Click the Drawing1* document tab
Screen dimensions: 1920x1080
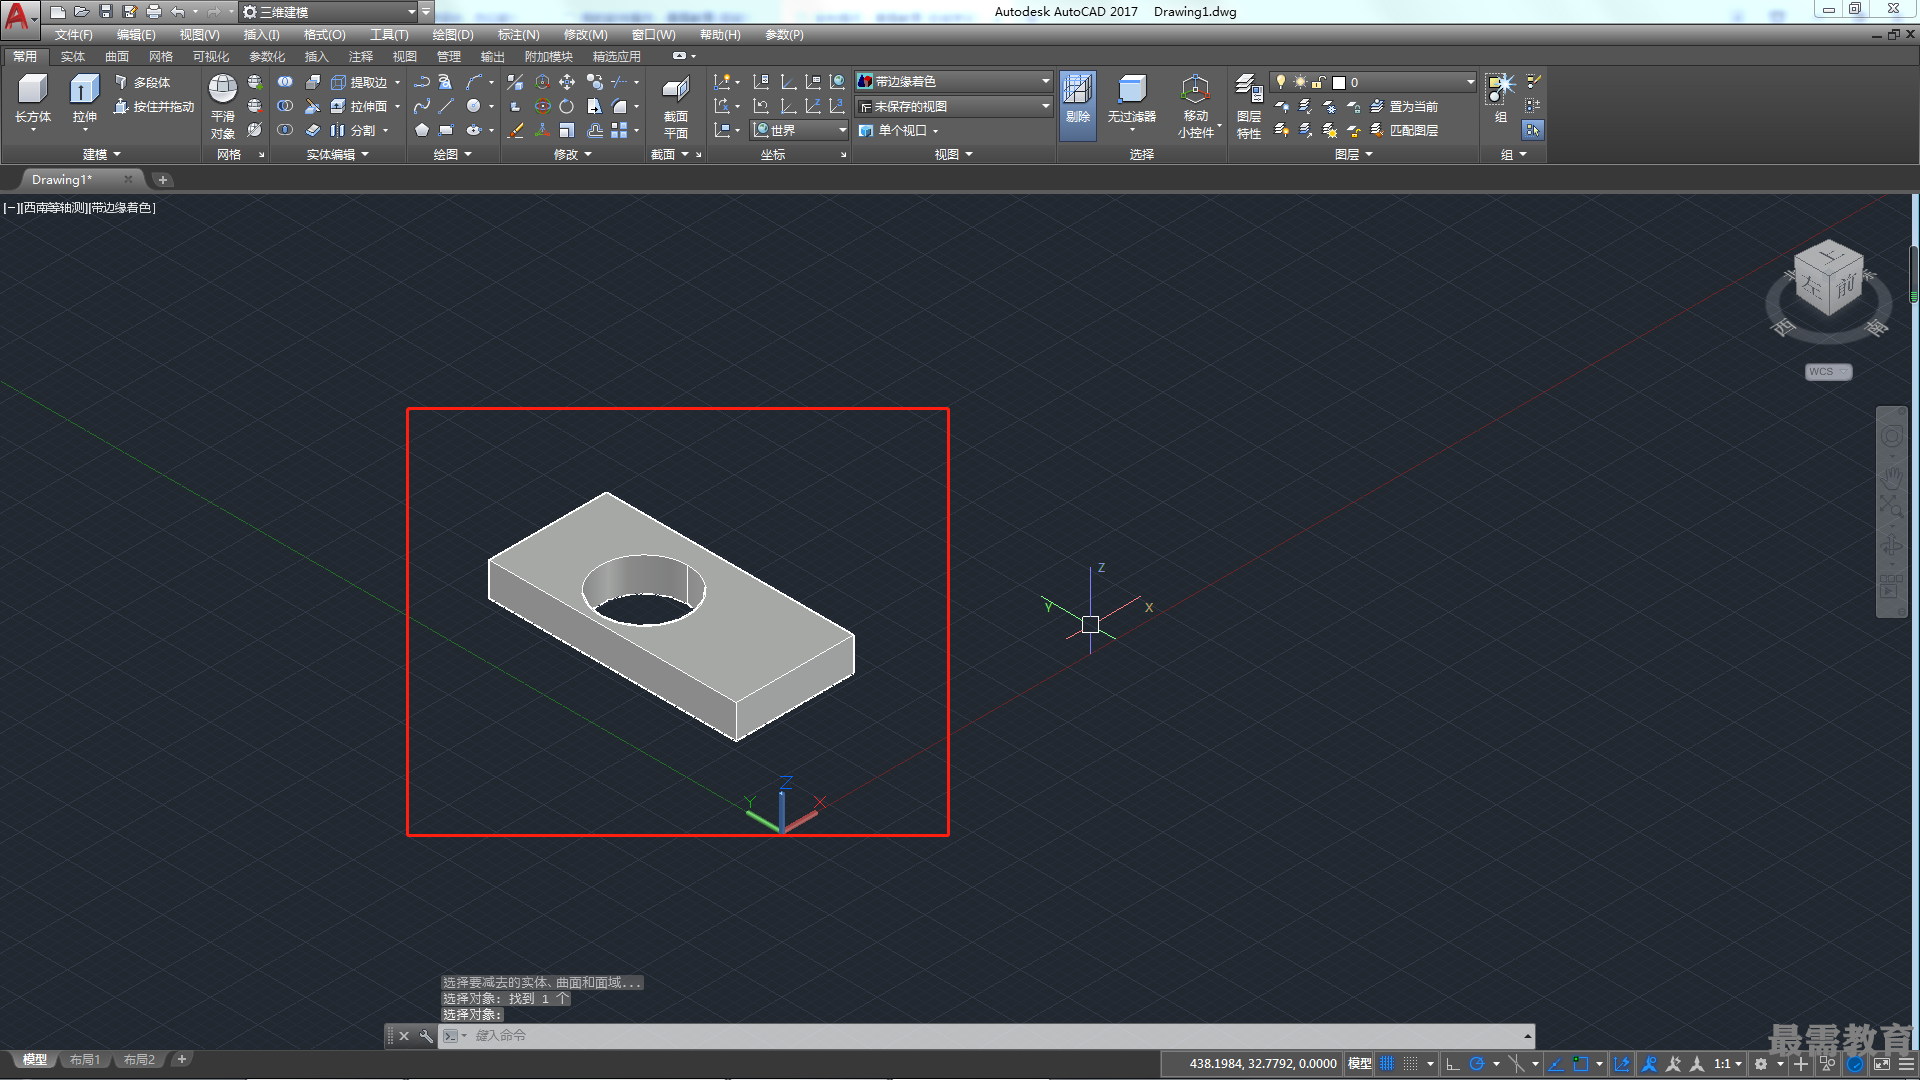click(80, 180)
